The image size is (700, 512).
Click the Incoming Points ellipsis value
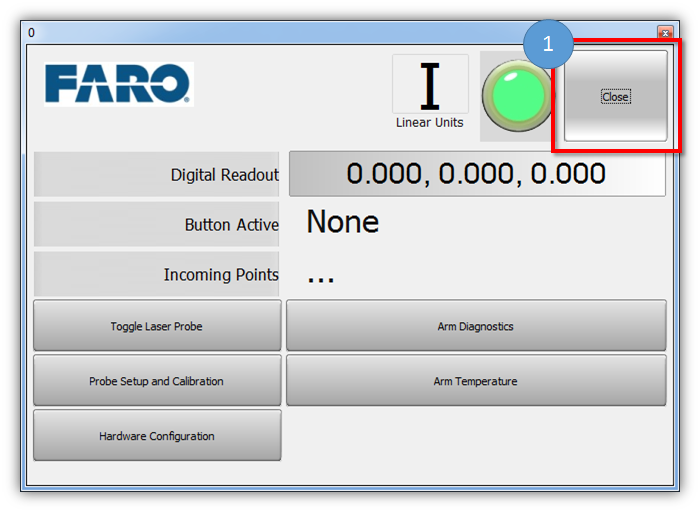tap(320, 277)
